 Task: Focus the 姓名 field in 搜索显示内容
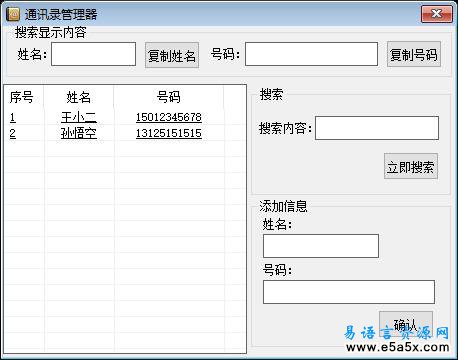[93, 54]
